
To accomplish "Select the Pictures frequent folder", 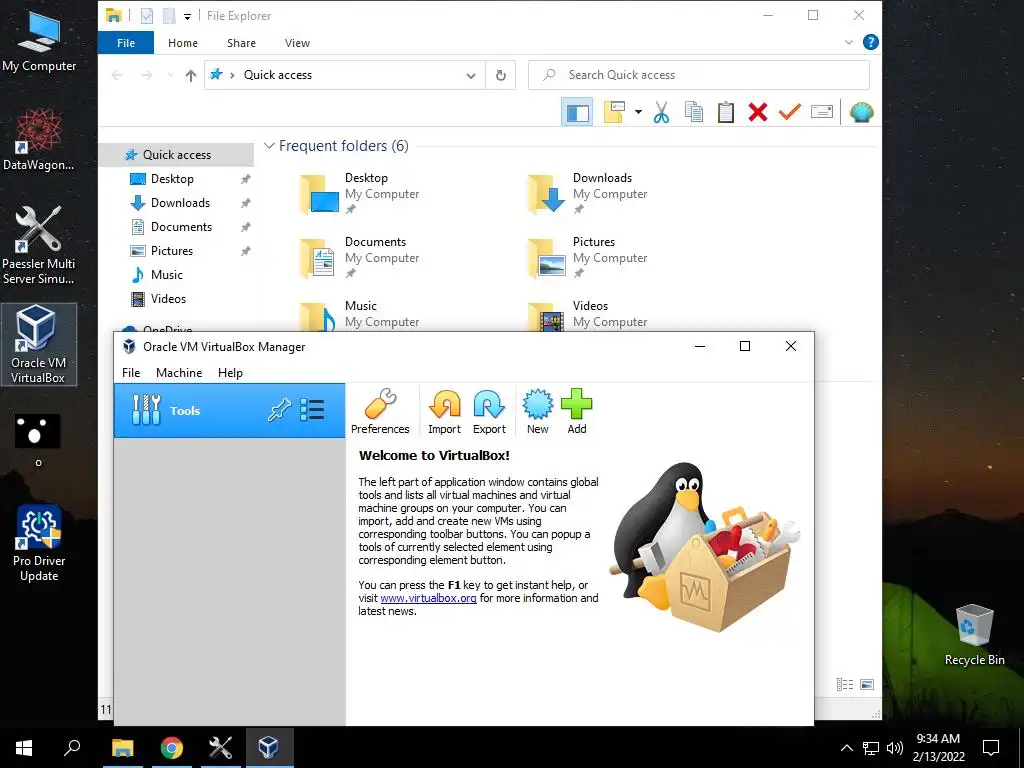I will point(588,257).
